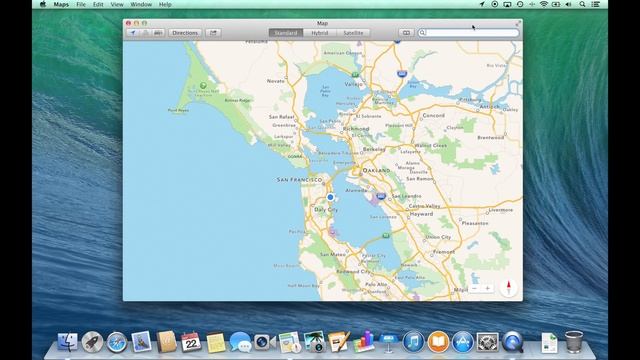
Task: Open Maps icon in the Dock
Action: click(x=289, y=342)
